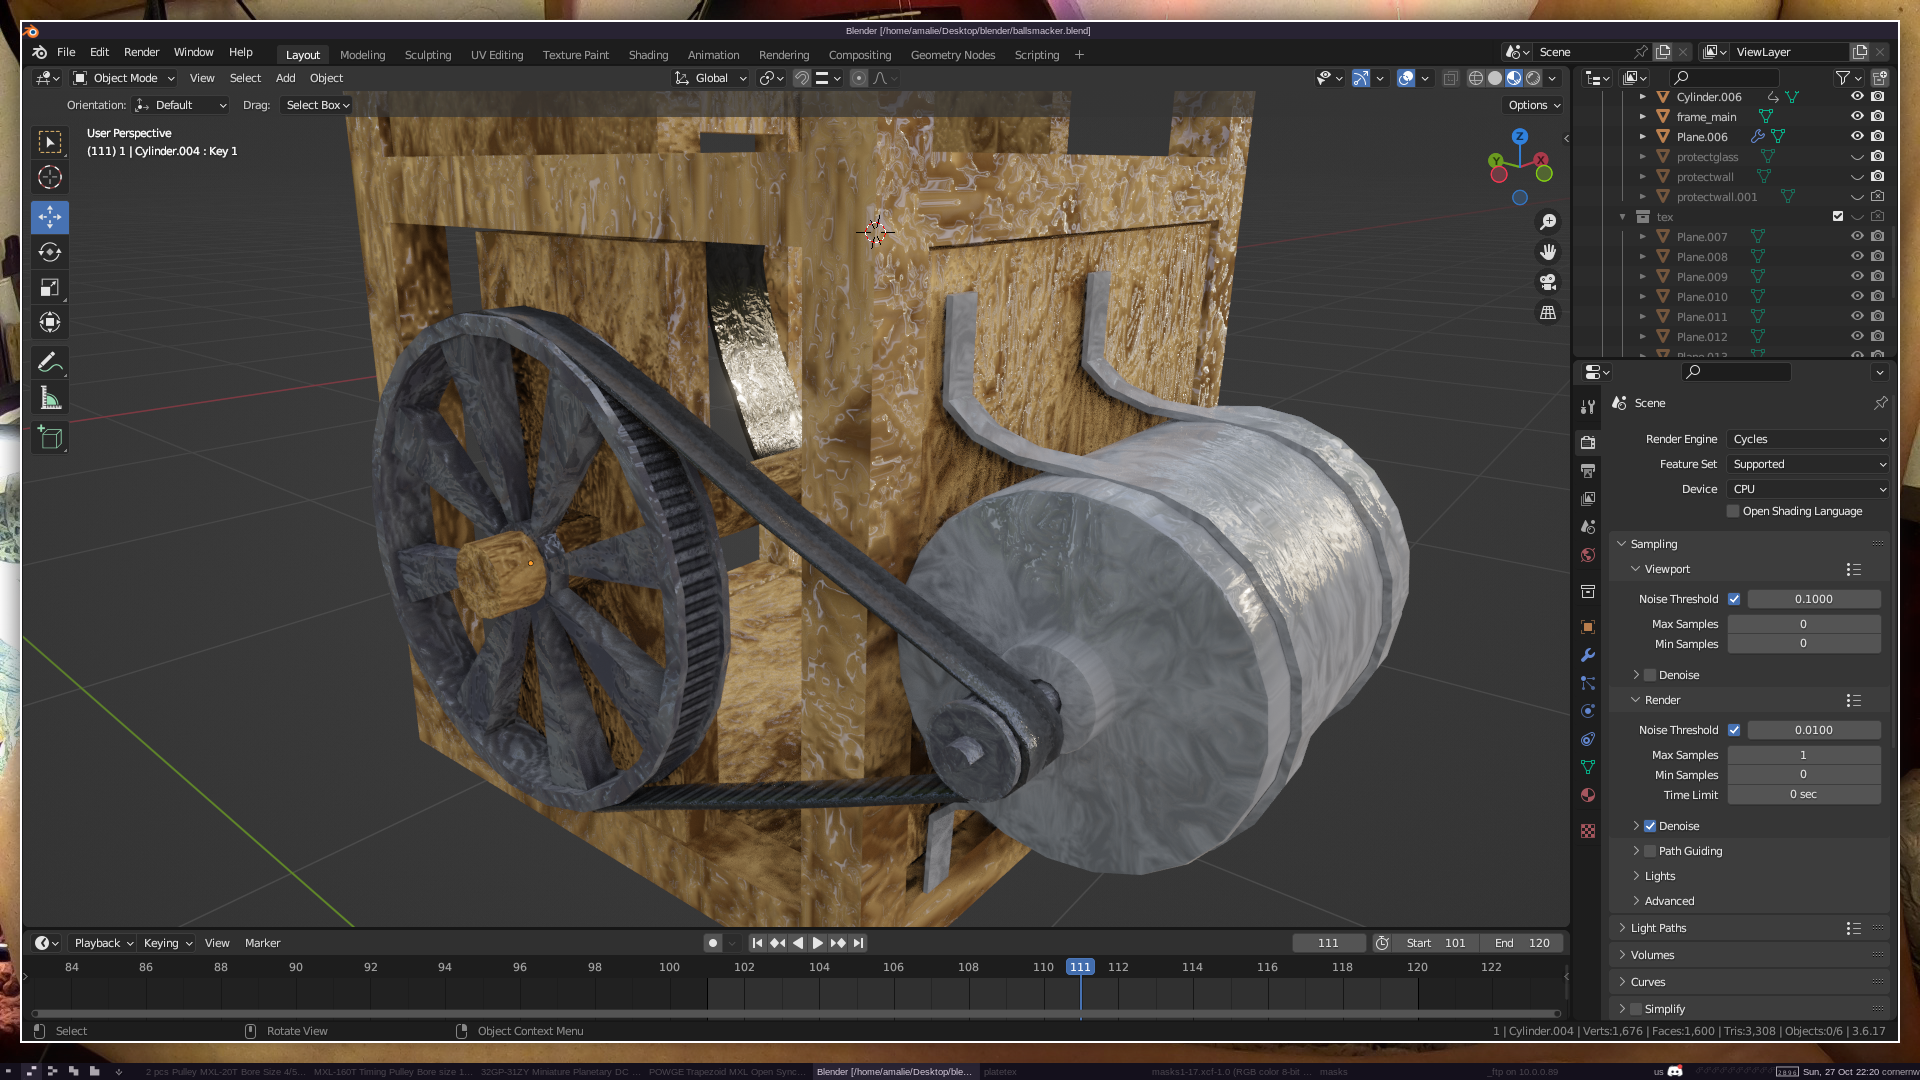Switch to the Shading workspace tab
Image resolution: width=1920 pixels, height=1080 pixels.
648,55
